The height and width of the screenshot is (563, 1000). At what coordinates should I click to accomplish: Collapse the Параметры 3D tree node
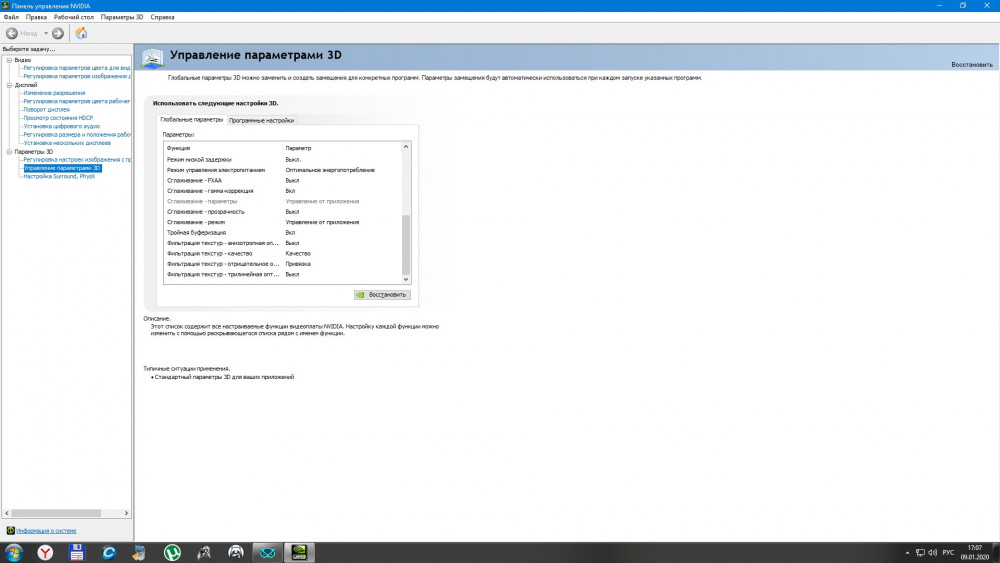tap(9, 152)
